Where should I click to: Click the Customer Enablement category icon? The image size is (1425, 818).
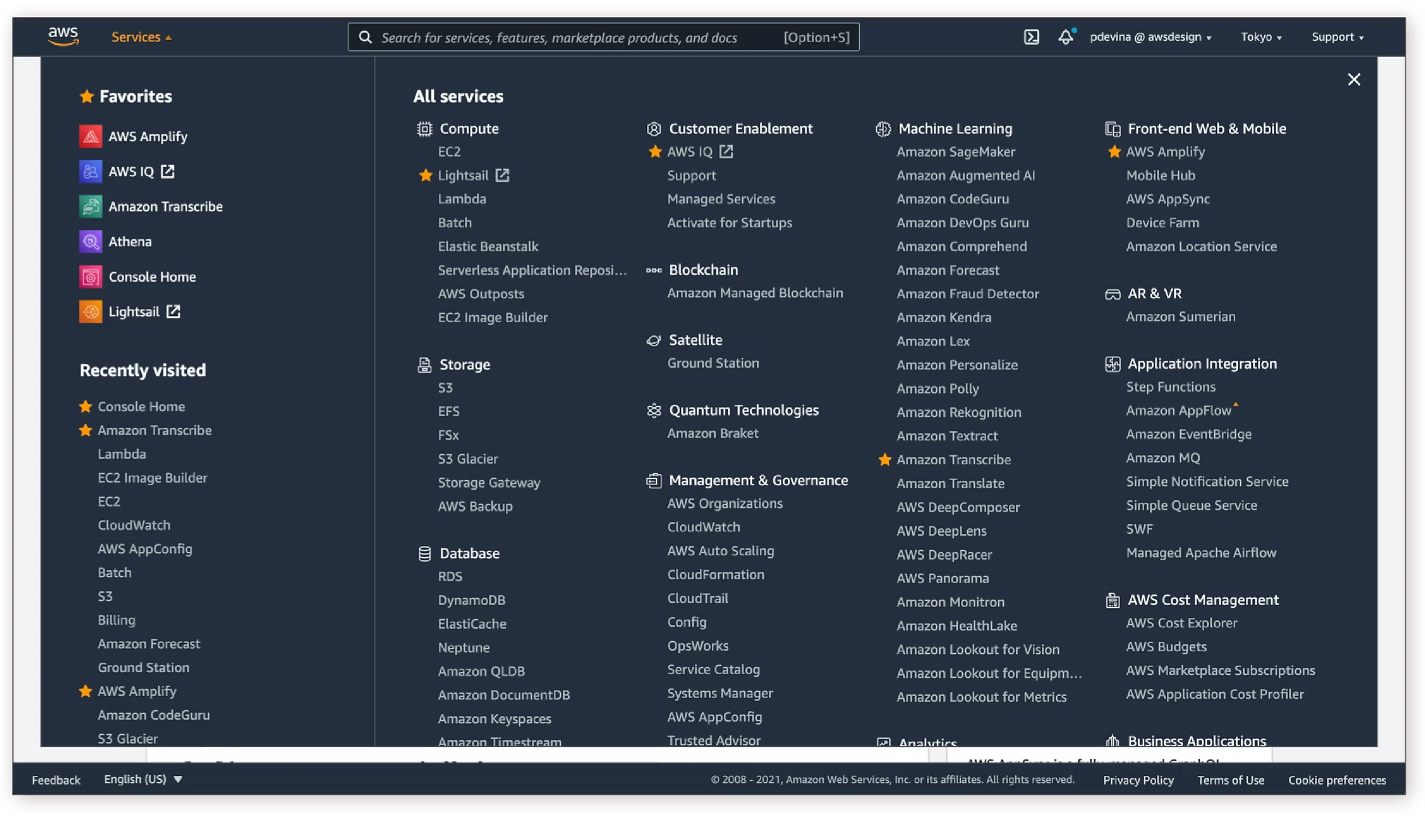tap(654, 129)
